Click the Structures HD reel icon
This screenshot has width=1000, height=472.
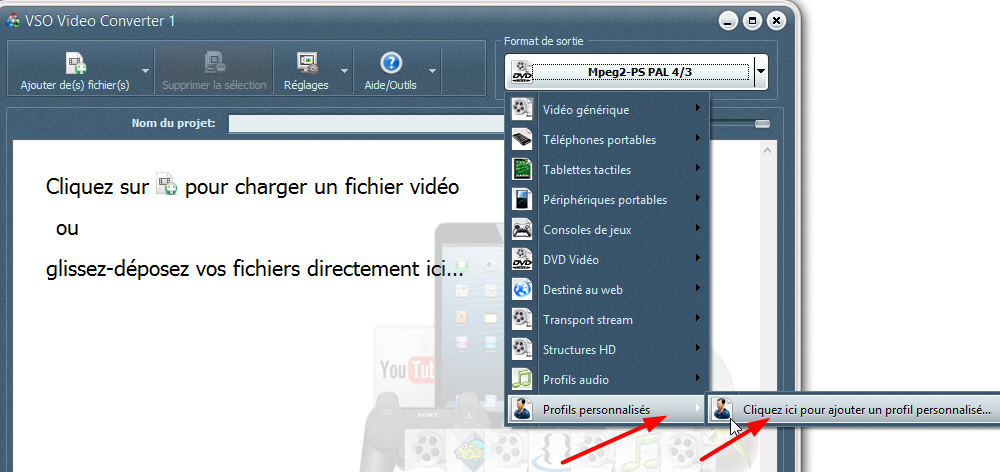(522, 350)
